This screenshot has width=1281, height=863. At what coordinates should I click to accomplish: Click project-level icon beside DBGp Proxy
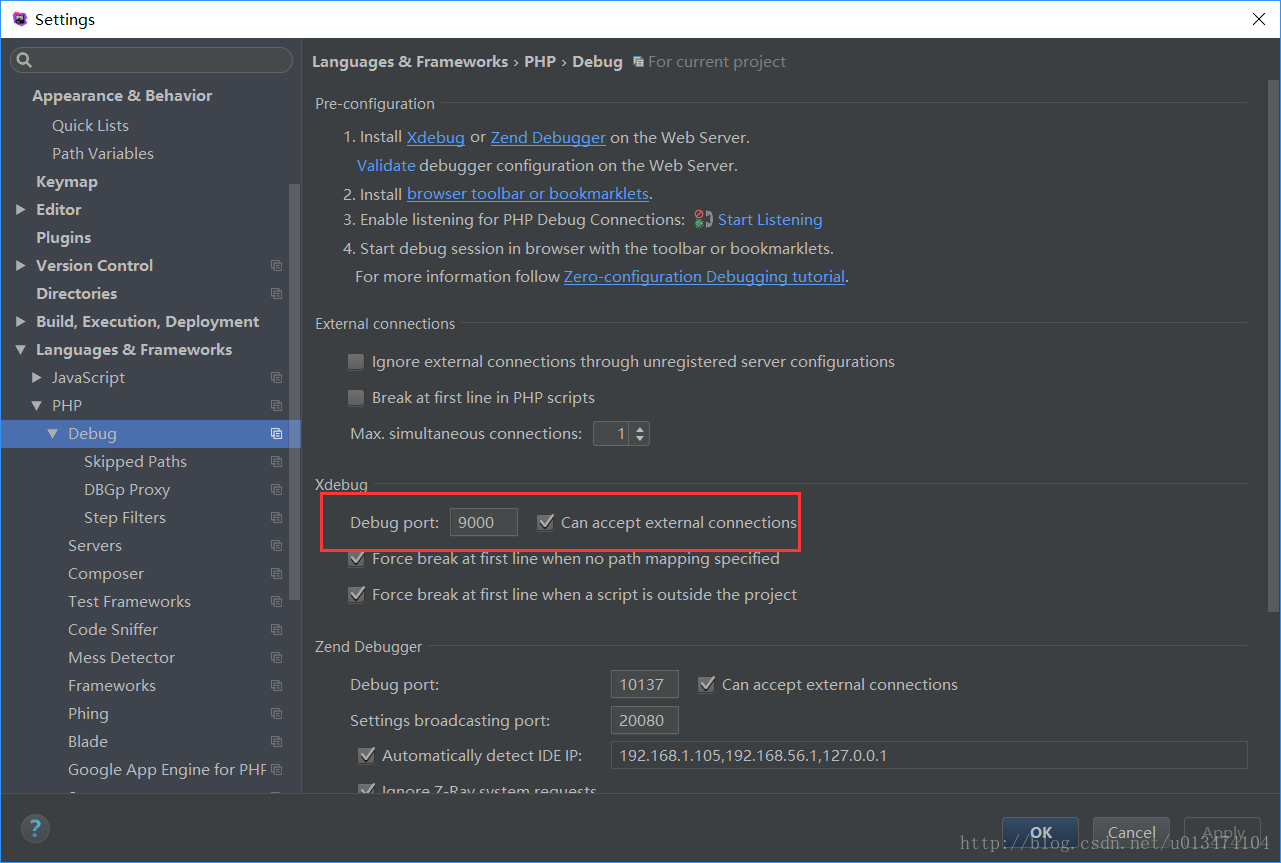[276, 490]
